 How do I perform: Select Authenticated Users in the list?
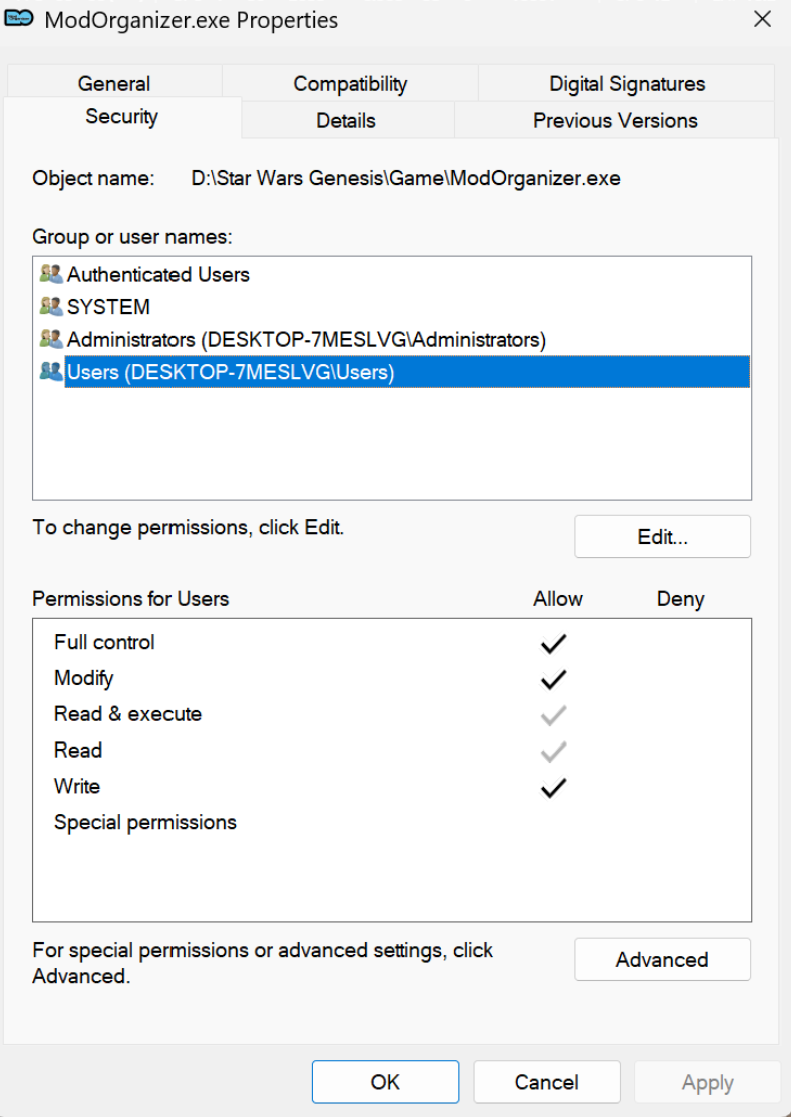tap(158, 274)
